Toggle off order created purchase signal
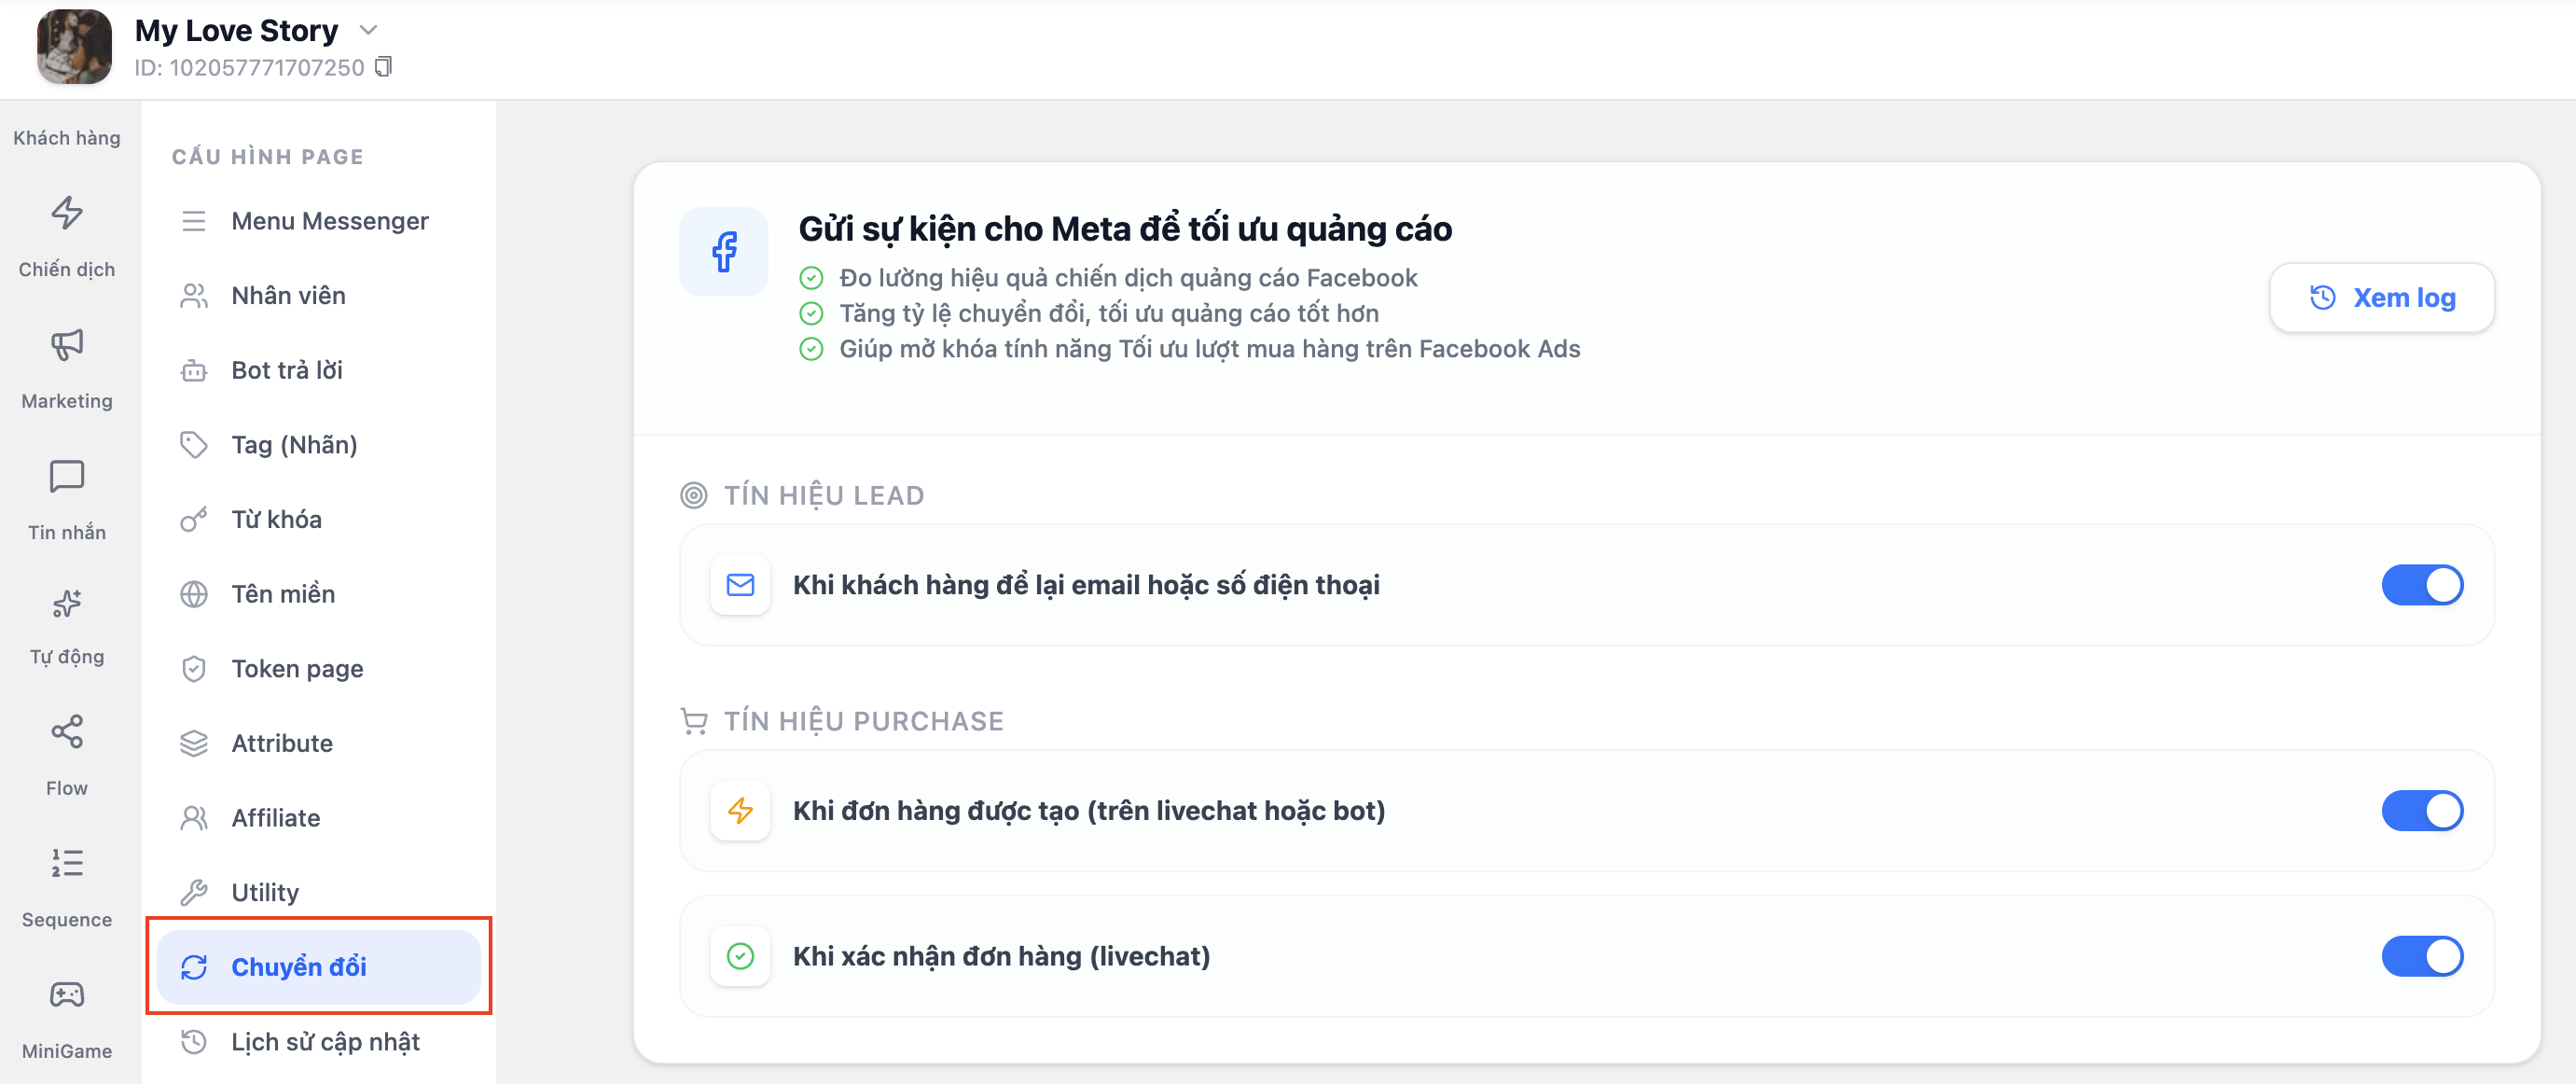2576x1084 pixels. (x=2421, y=811)
